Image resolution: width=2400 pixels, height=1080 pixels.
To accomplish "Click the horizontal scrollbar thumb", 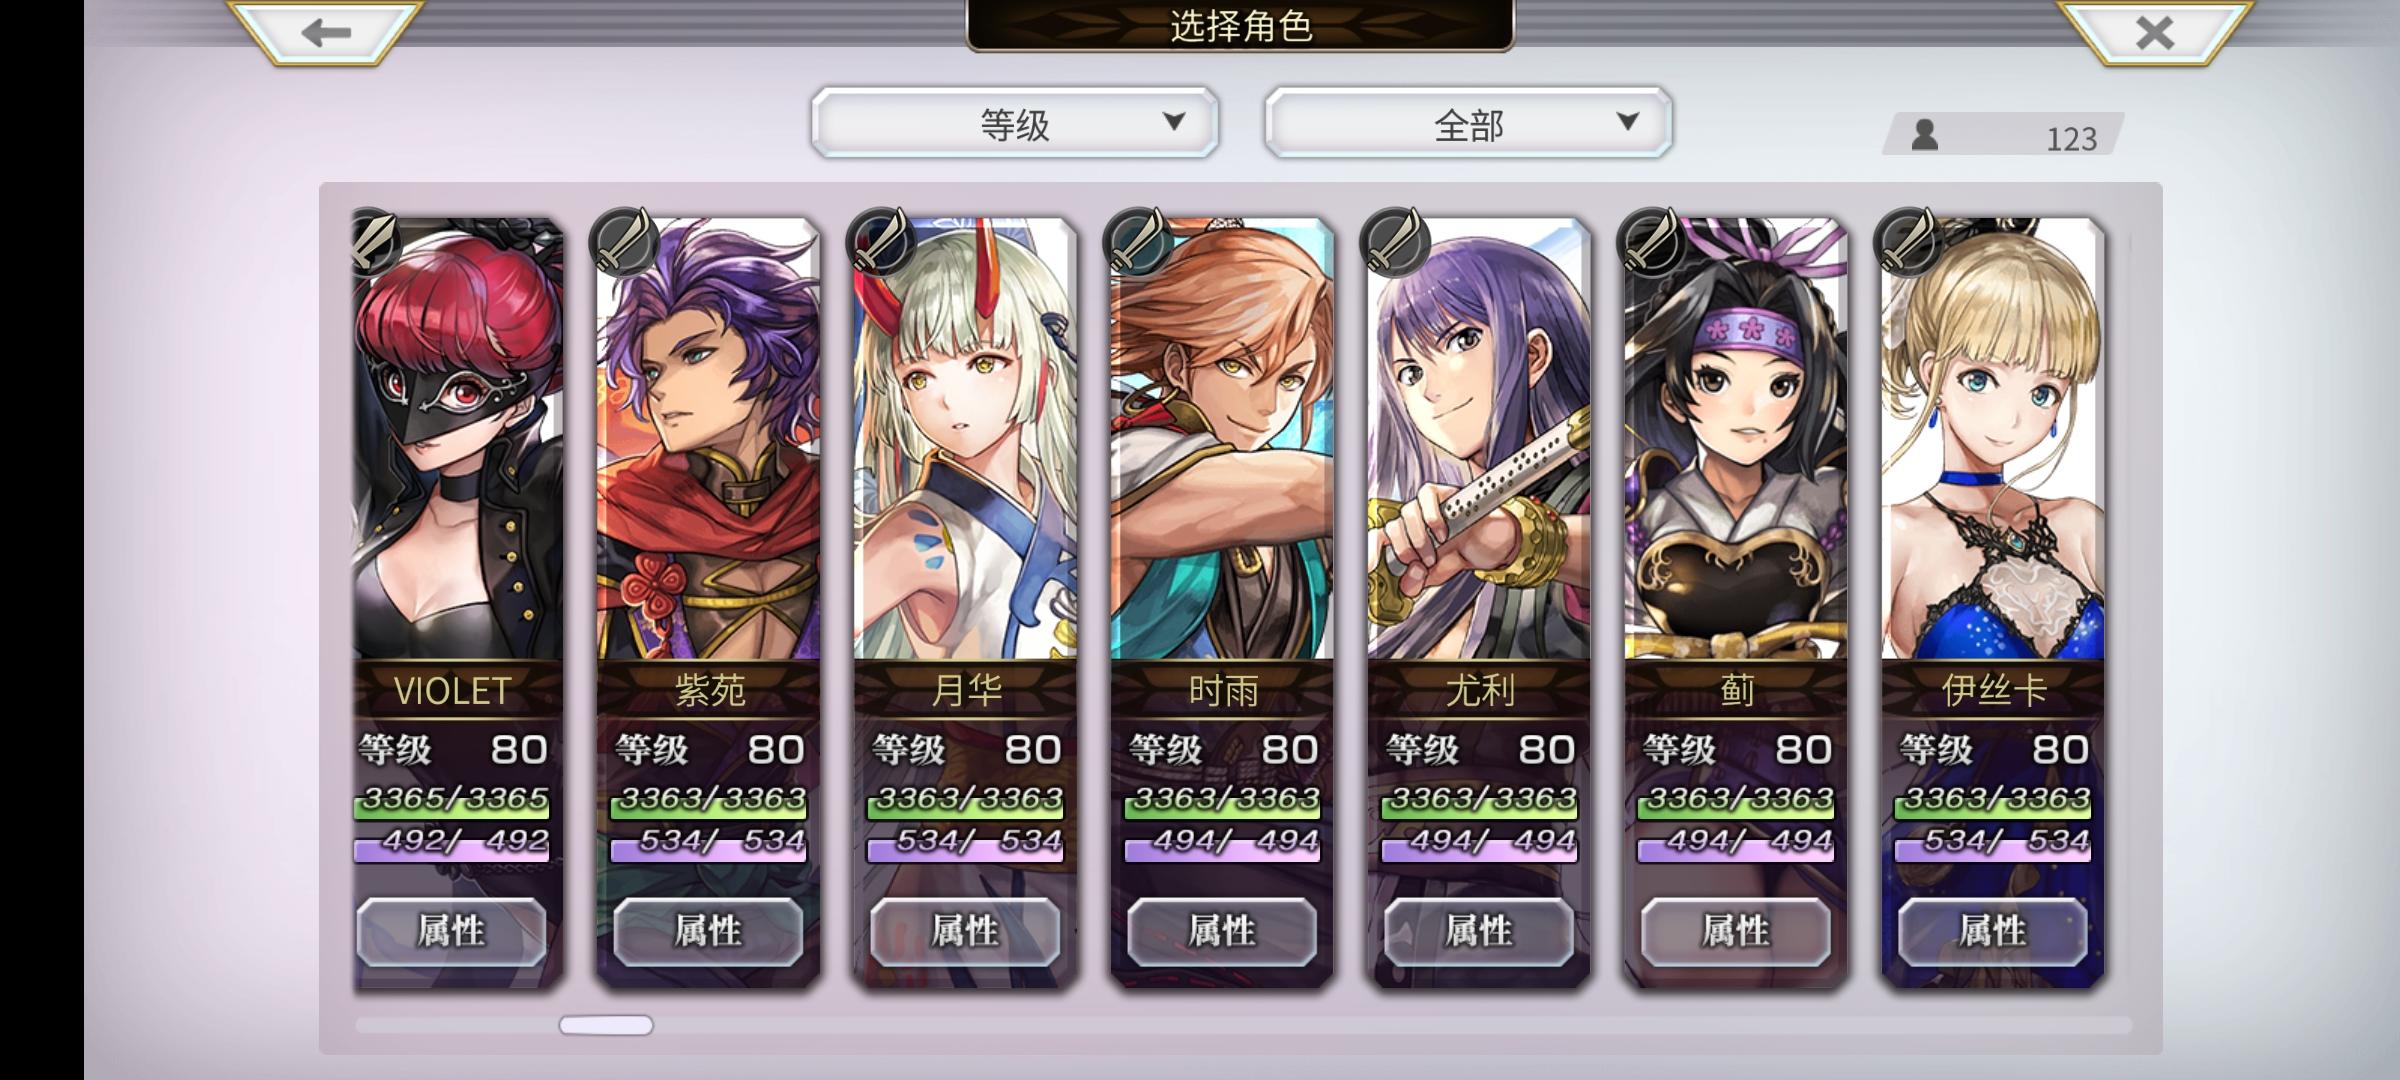I will 606,1025.
